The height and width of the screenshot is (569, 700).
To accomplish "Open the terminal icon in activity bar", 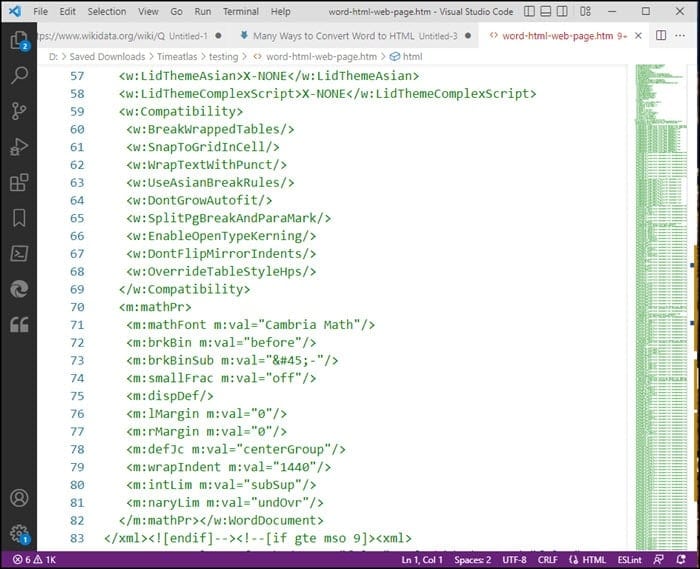I will pyautogui.click(x=19, y=253).
